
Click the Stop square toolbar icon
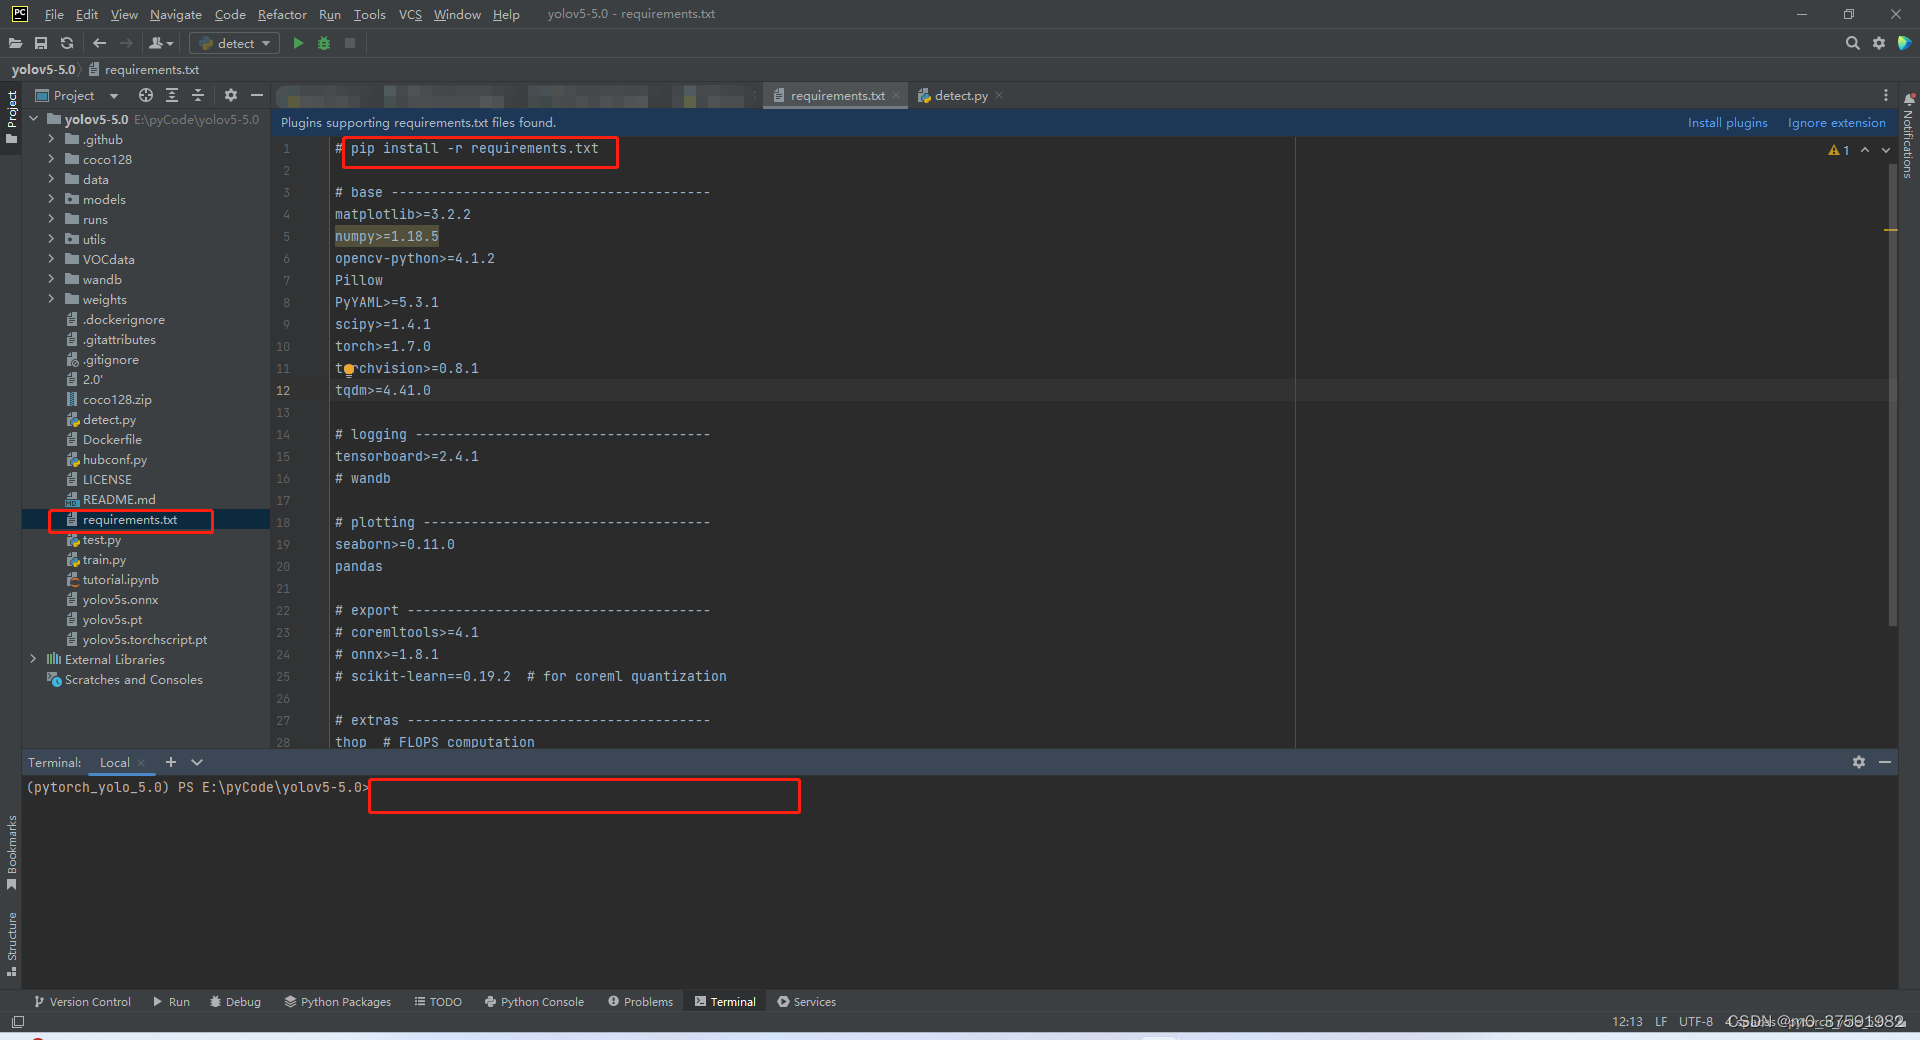click(350, 43)
